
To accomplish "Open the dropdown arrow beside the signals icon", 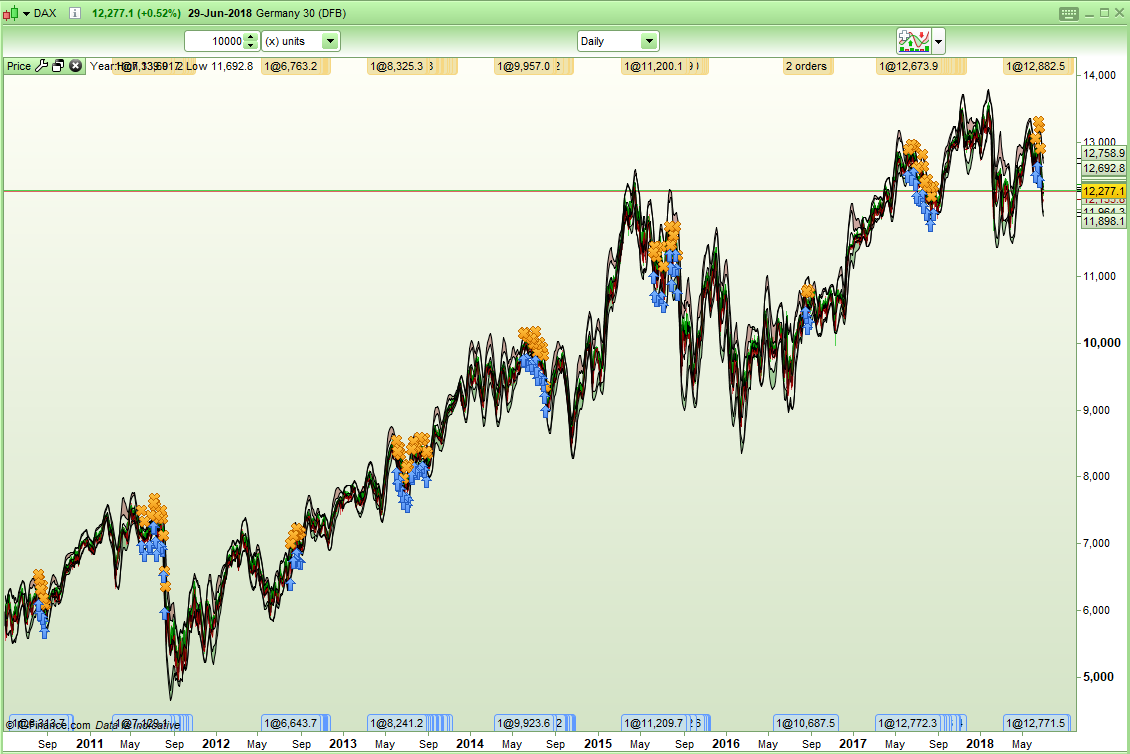I will coord(938,41).
